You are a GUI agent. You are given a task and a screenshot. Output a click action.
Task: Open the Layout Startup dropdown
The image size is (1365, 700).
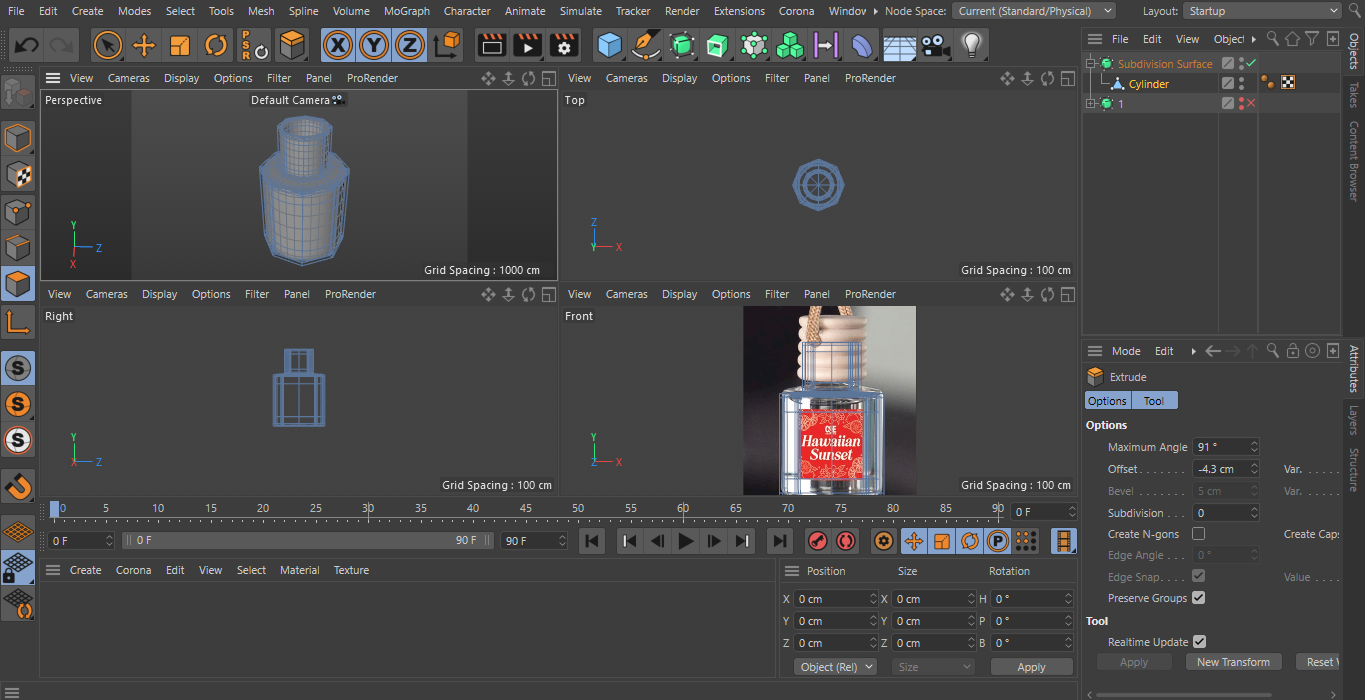1262,11
